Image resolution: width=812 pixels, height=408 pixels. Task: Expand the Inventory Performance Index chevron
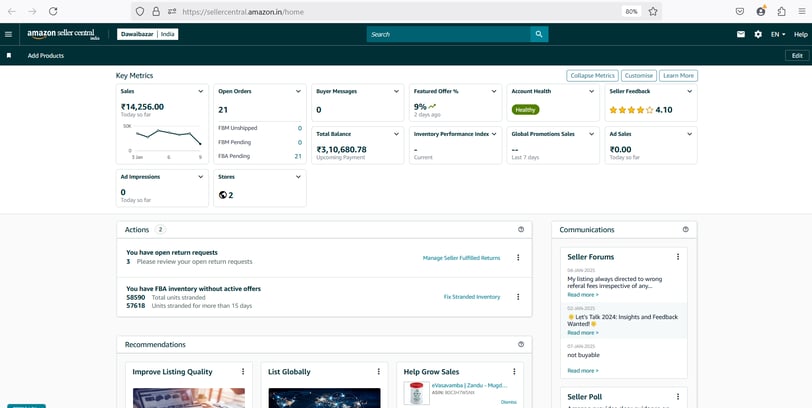[494, 134]
